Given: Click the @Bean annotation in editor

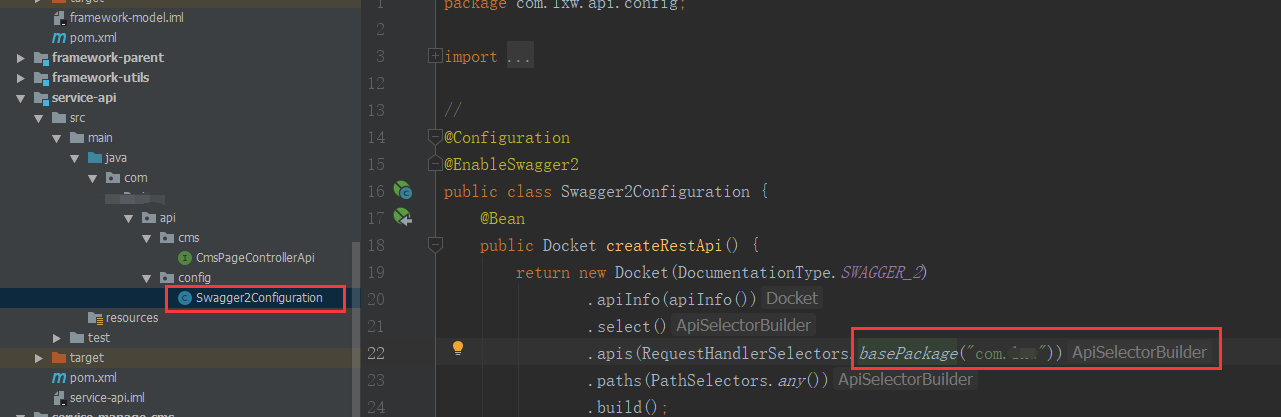Looking at the screenshot, I should click(502, 218).
